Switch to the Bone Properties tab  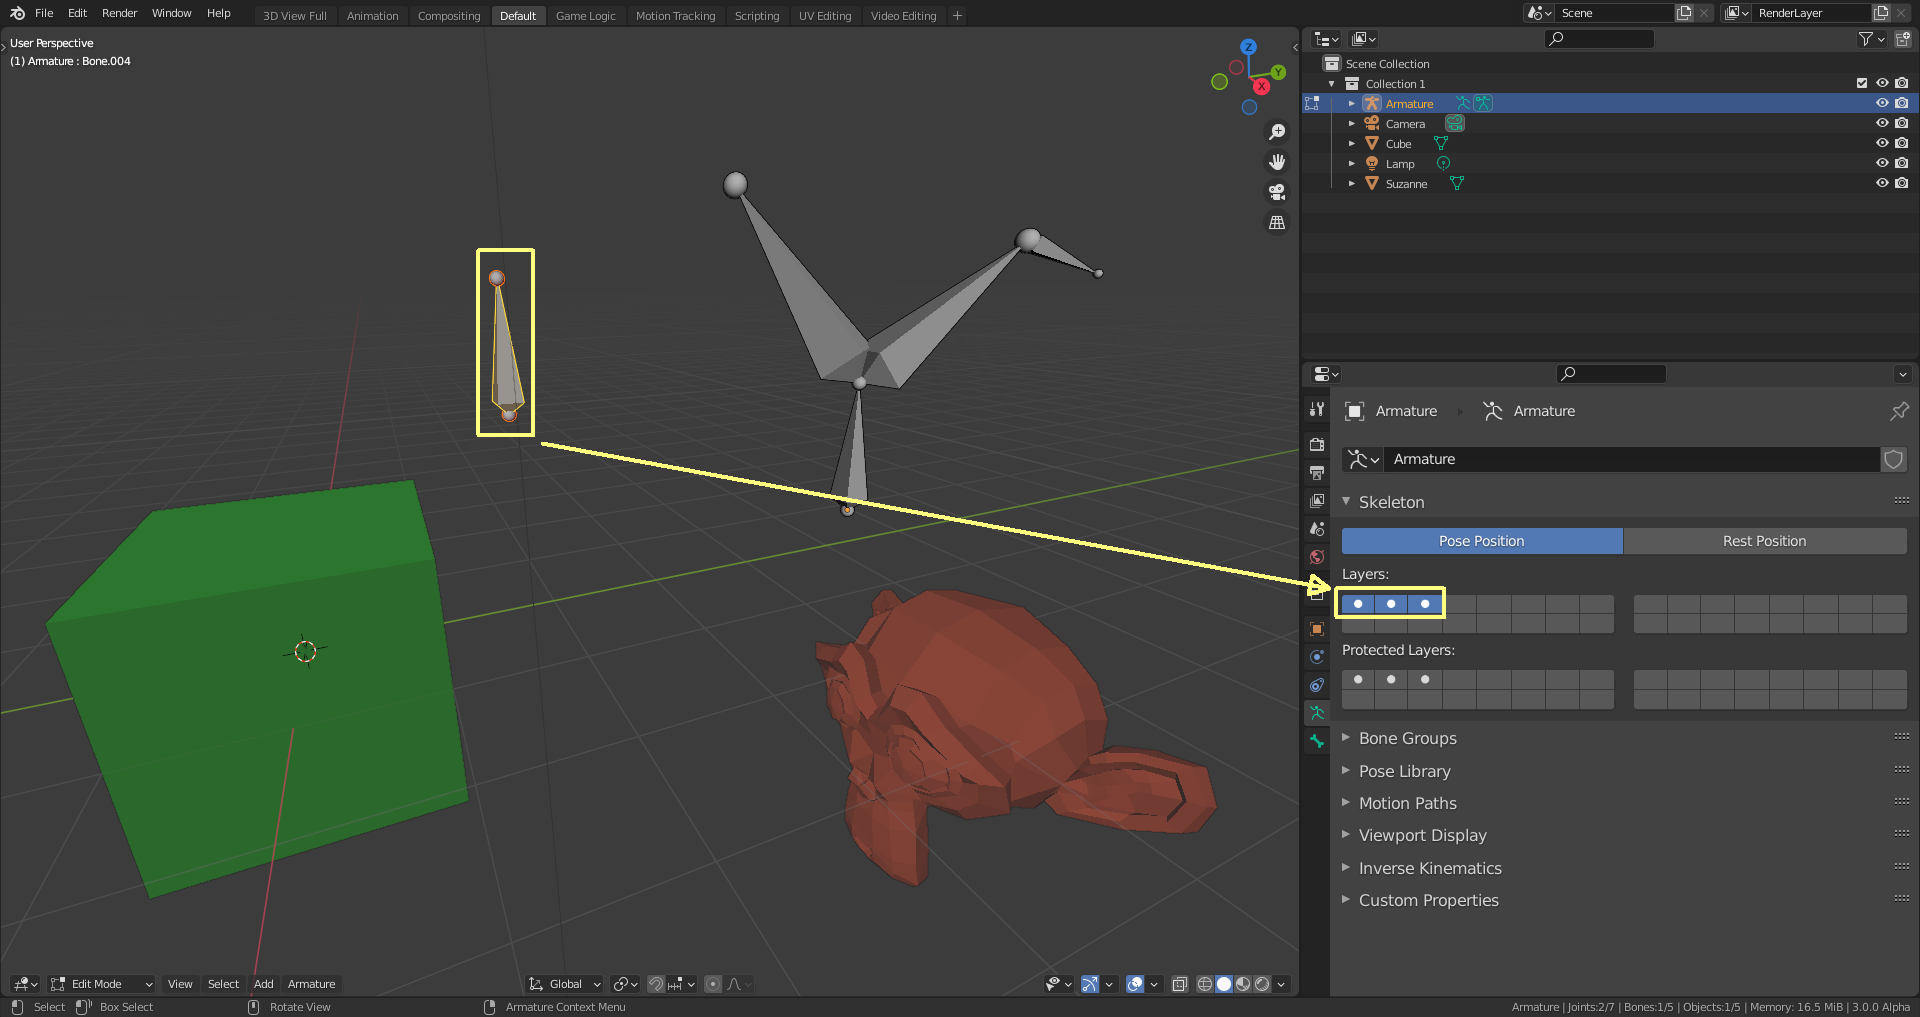pos(1316,741)
